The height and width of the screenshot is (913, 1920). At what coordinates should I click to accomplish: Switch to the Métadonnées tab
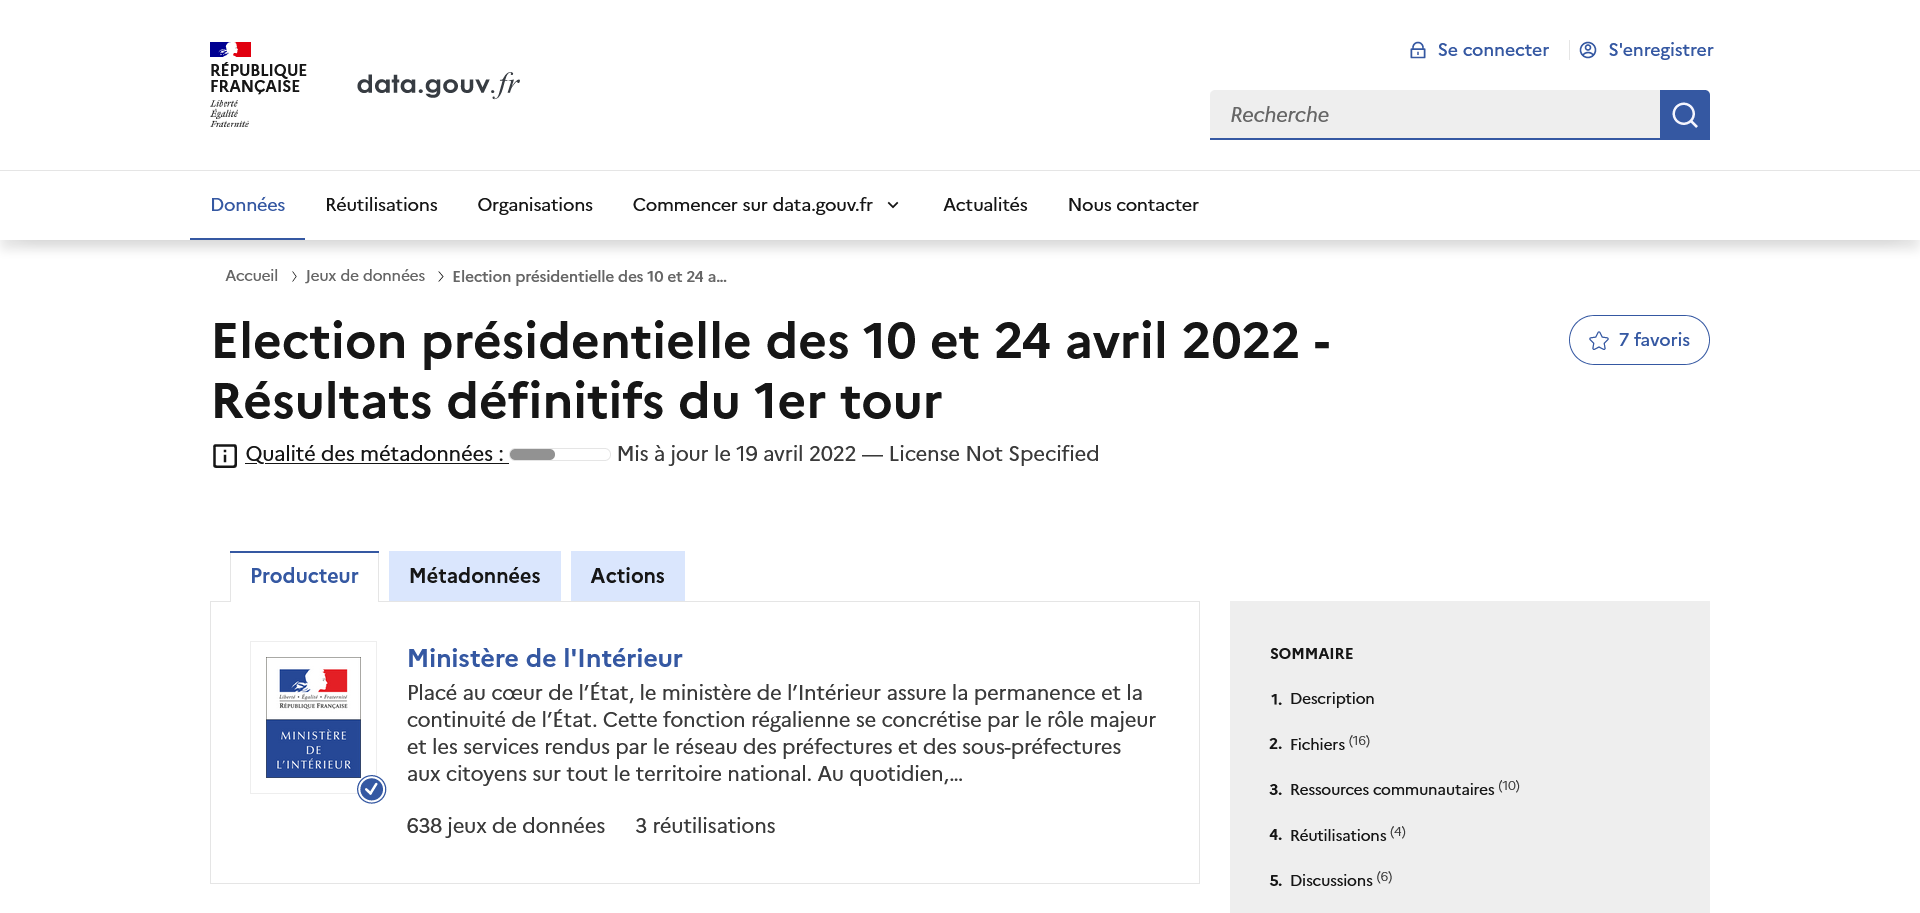474,576
